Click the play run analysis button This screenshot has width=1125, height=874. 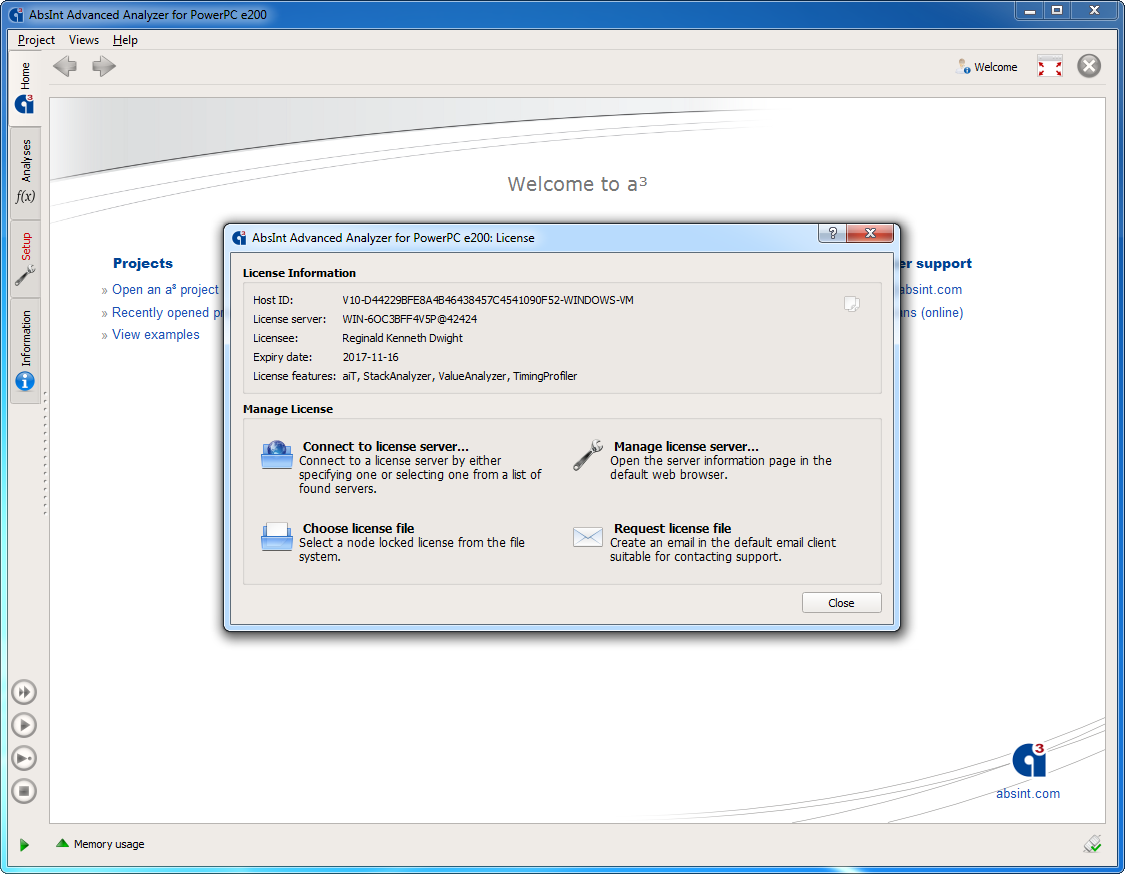click(x=24, y=725)
